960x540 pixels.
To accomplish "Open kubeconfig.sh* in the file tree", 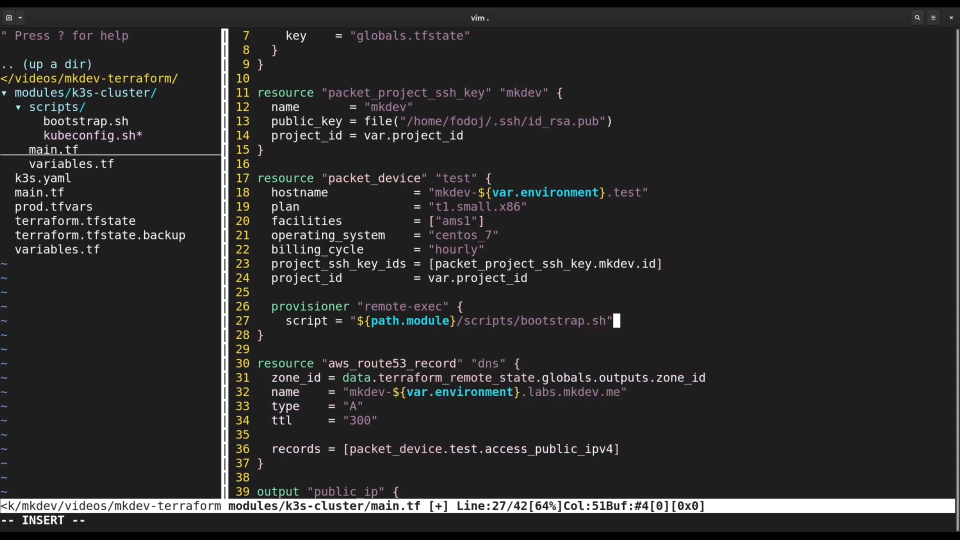I will pyautogui.click(x=92, y=135).
